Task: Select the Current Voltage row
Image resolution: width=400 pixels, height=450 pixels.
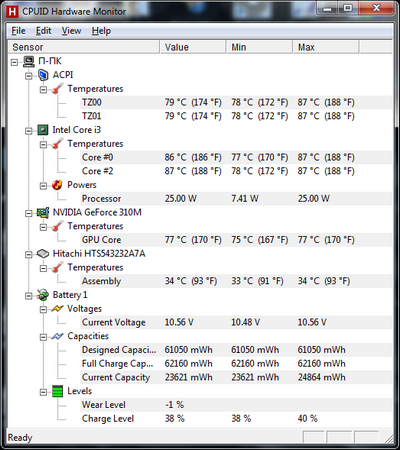Action: (x=236, y=322)
